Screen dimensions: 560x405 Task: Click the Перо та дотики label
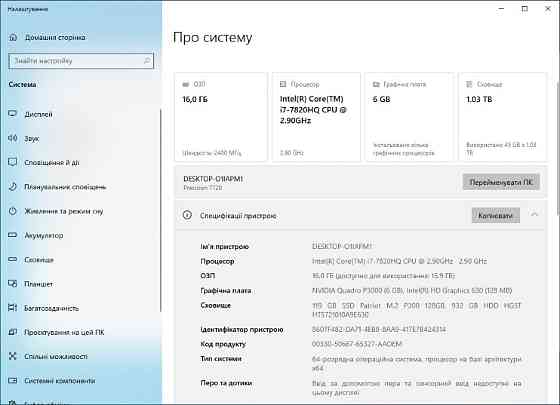pyautogui.click(x=226, y=383)
